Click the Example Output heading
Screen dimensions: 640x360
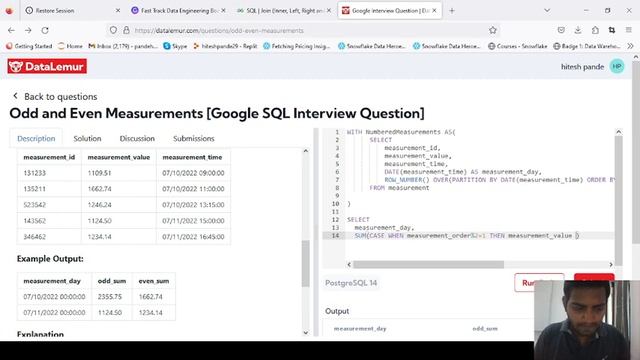click(x=50, y=259)
